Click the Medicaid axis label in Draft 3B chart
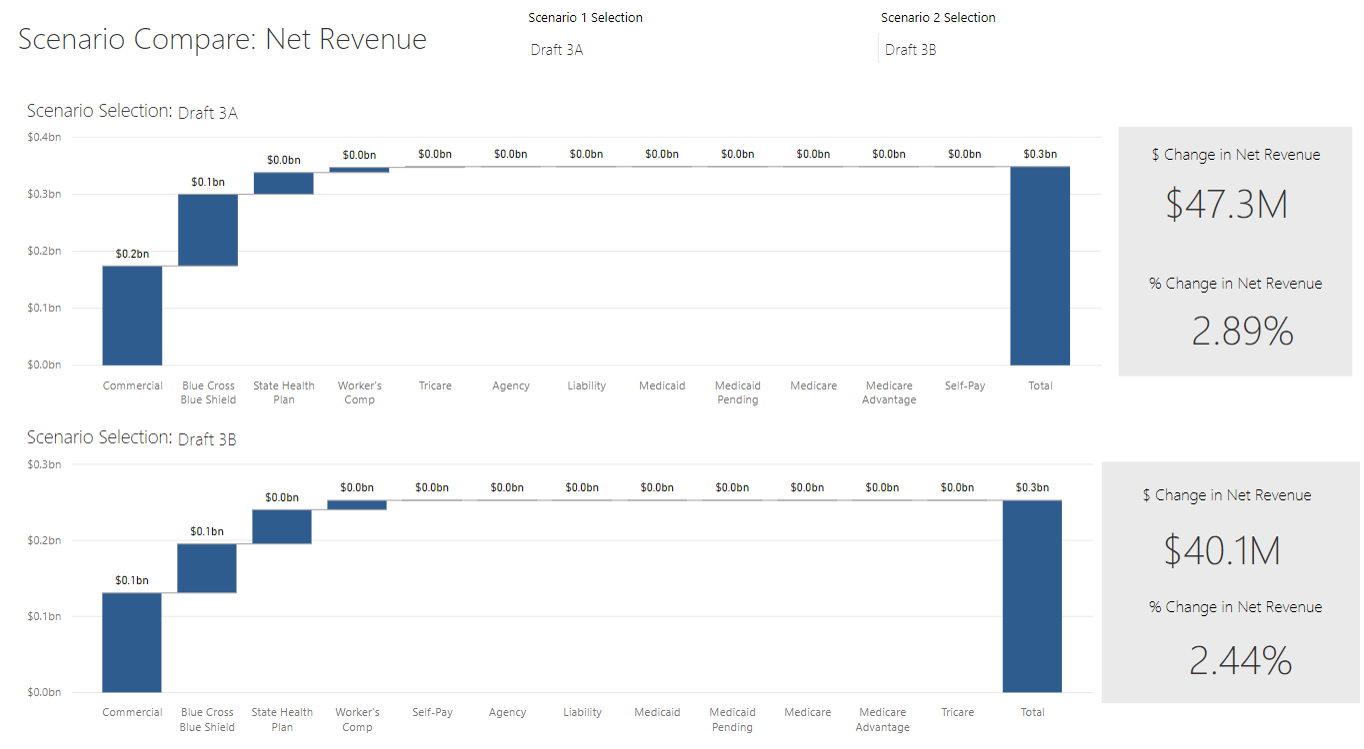The image size is (1364, 749). 657,713
